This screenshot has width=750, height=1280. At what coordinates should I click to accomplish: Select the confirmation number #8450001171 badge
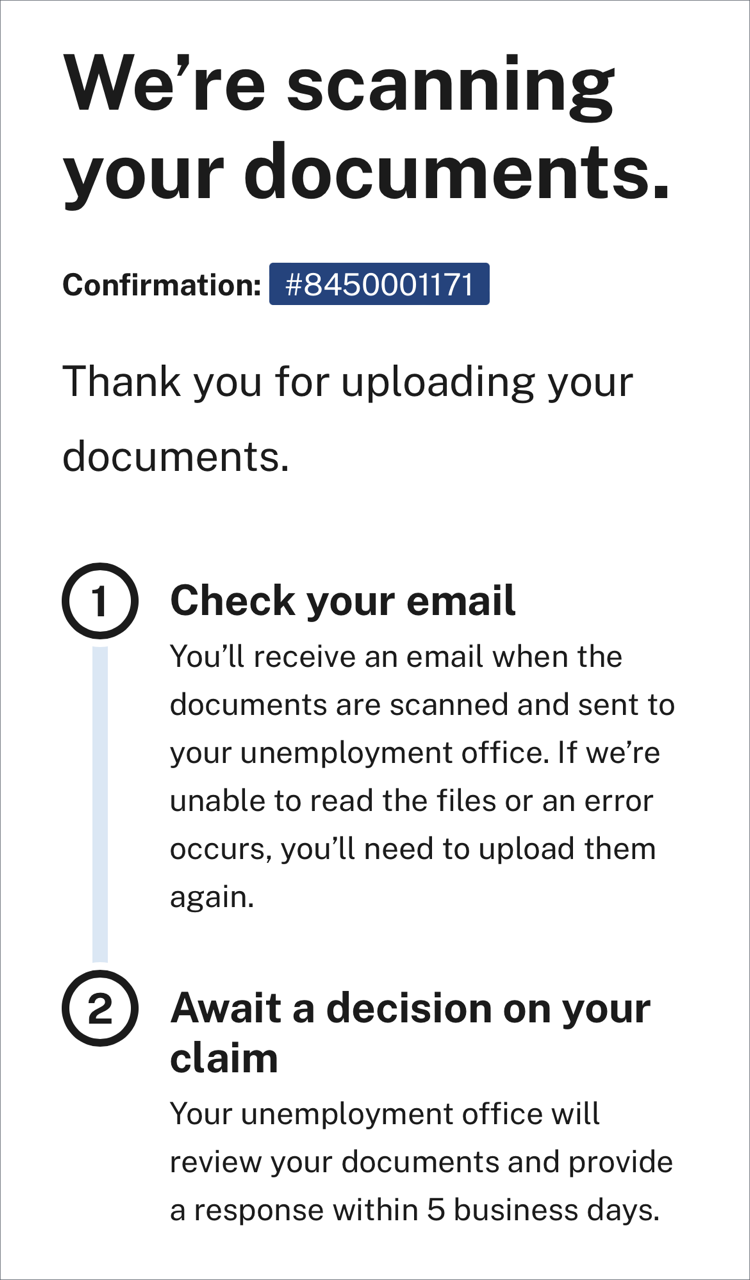pyautogui.click(x=379, y=284)
